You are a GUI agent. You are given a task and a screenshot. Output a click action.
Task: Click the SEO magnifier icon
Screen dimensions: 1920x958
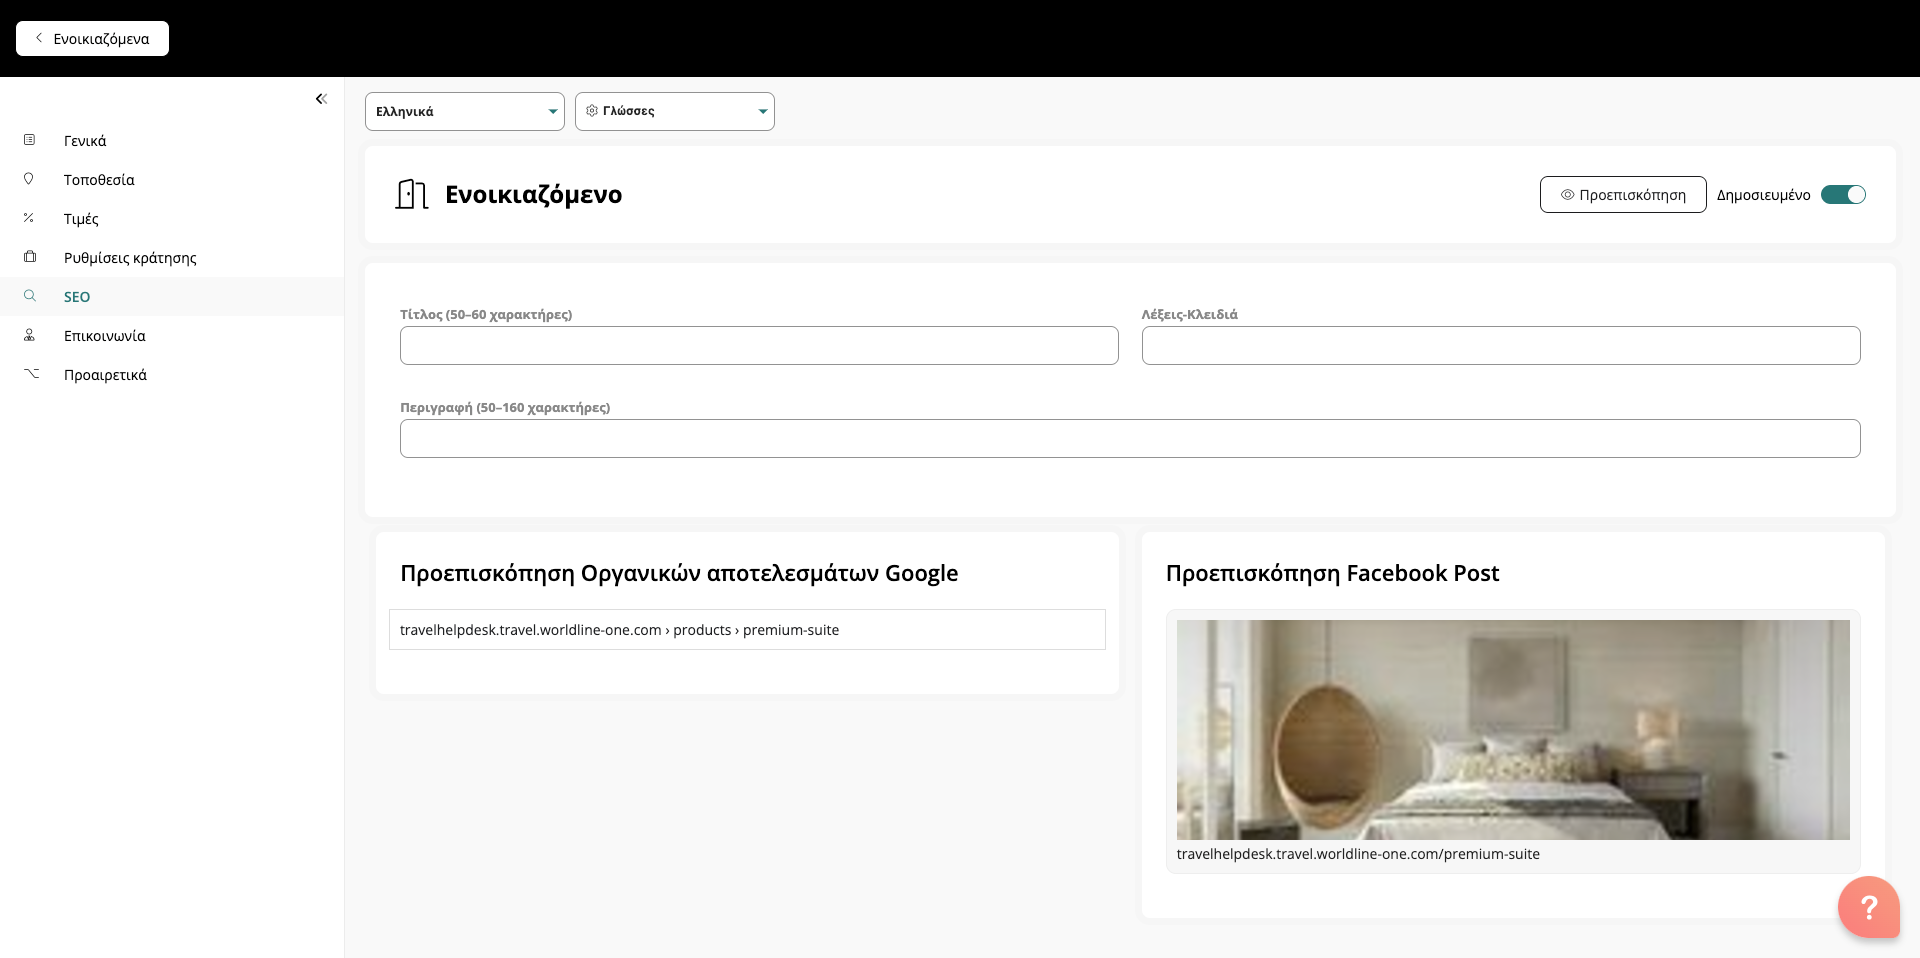point(30,296)
